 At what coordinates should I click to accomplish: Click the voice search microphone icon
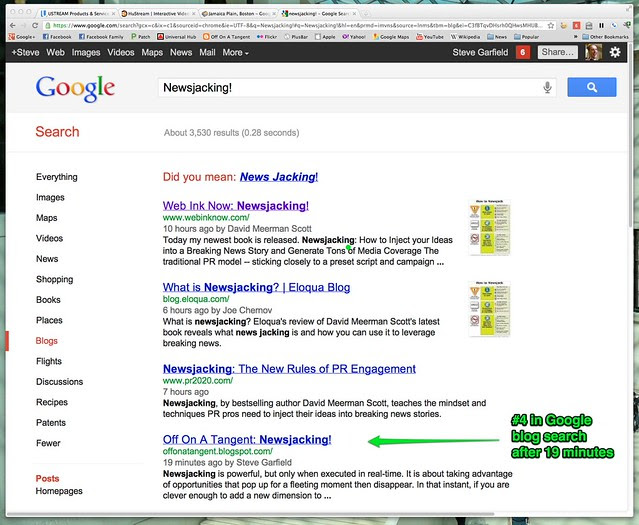(x=547, y=87)
